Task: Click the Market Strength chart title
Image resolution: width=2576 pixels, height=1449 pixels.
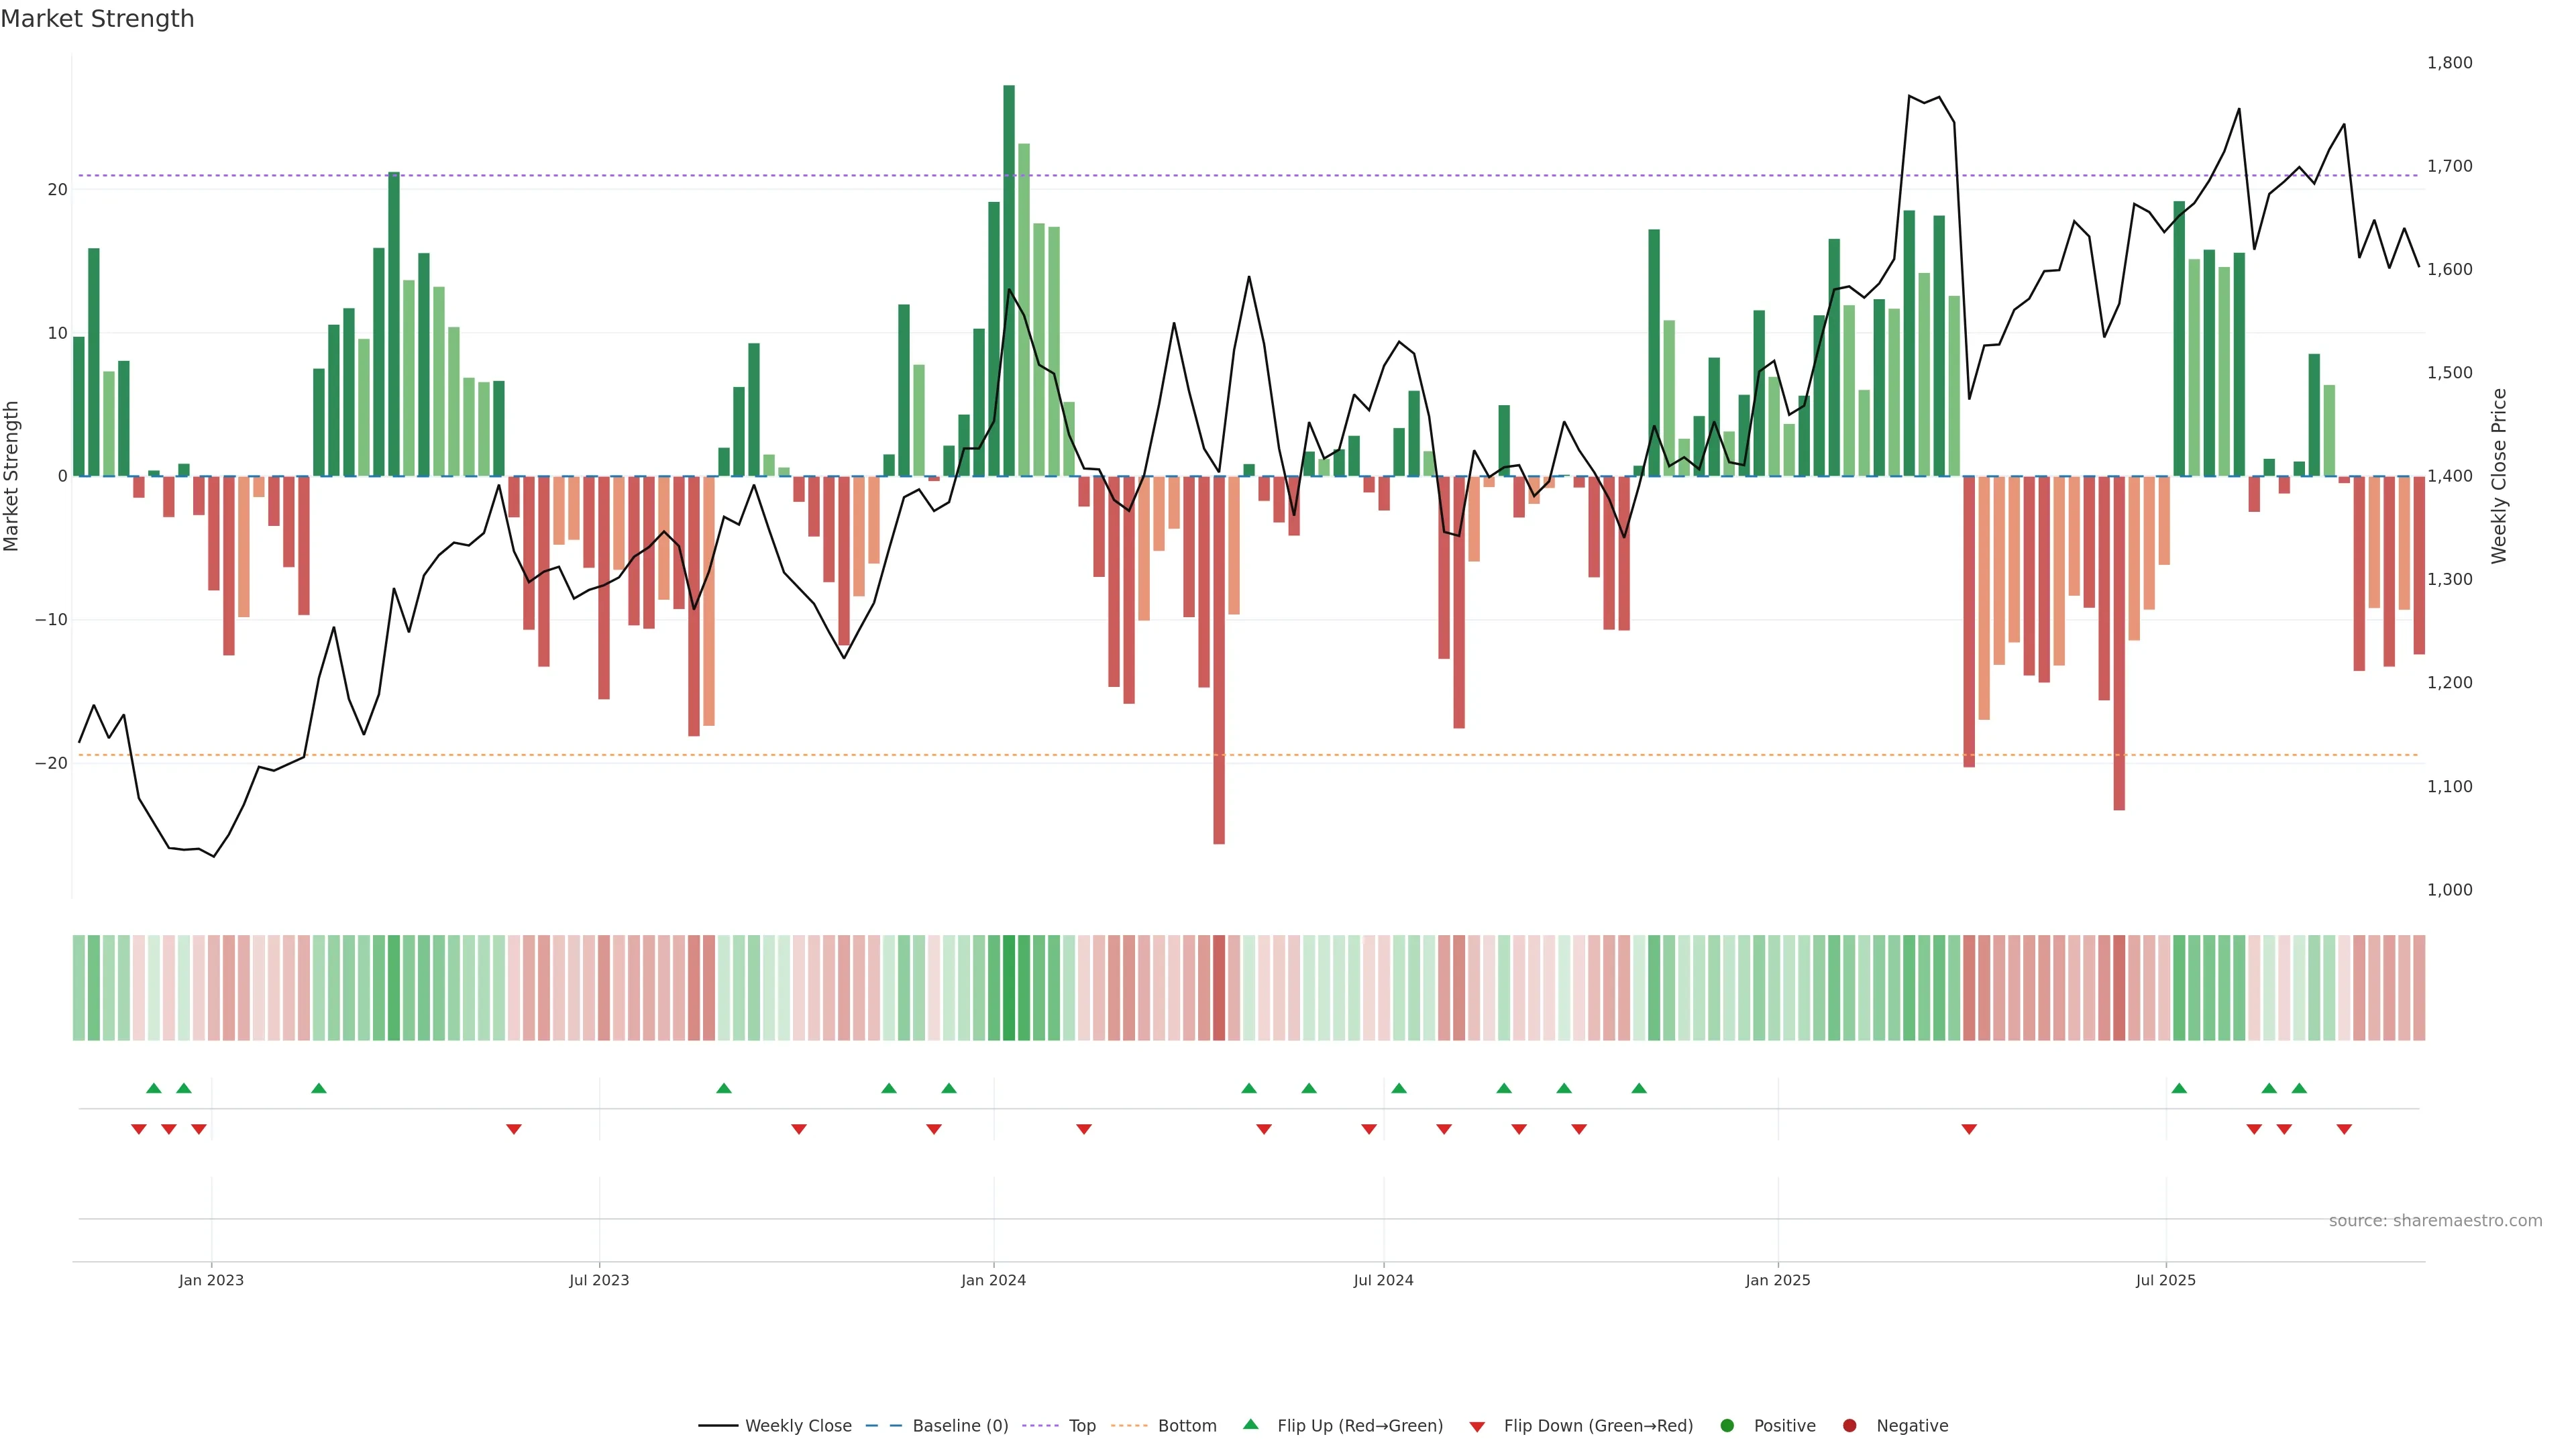Action: click(x=97, y=19)
